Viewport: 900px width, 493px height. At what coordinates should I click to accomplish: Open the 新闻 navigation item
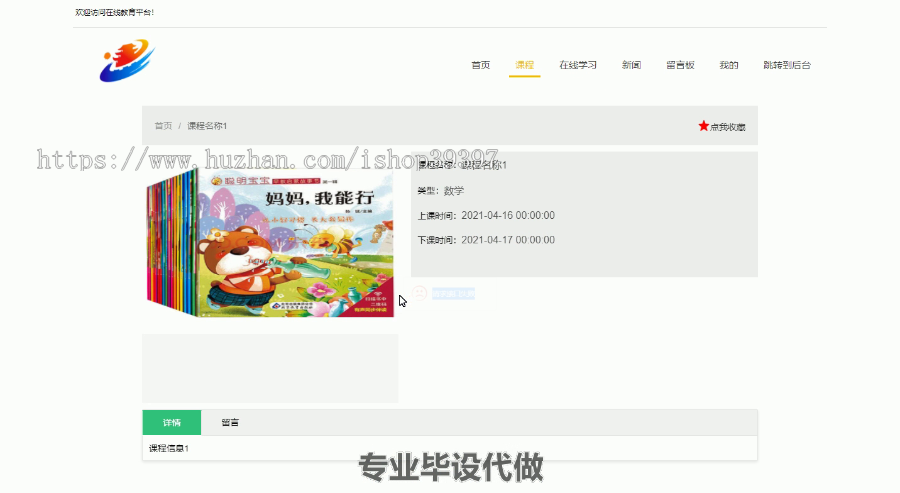[x=631, y=65]
